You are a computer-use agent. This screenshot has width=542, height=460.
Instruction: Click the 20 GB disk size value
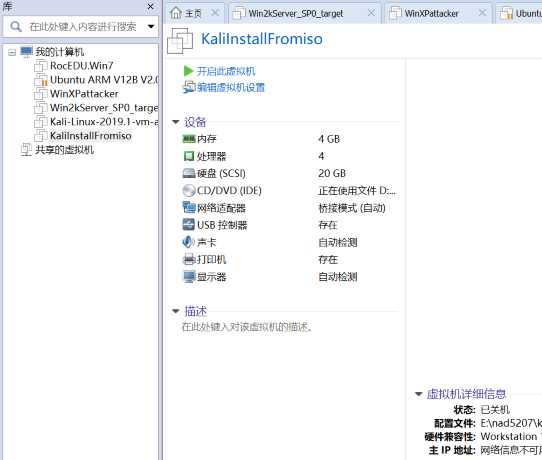[x=332, y=173]
